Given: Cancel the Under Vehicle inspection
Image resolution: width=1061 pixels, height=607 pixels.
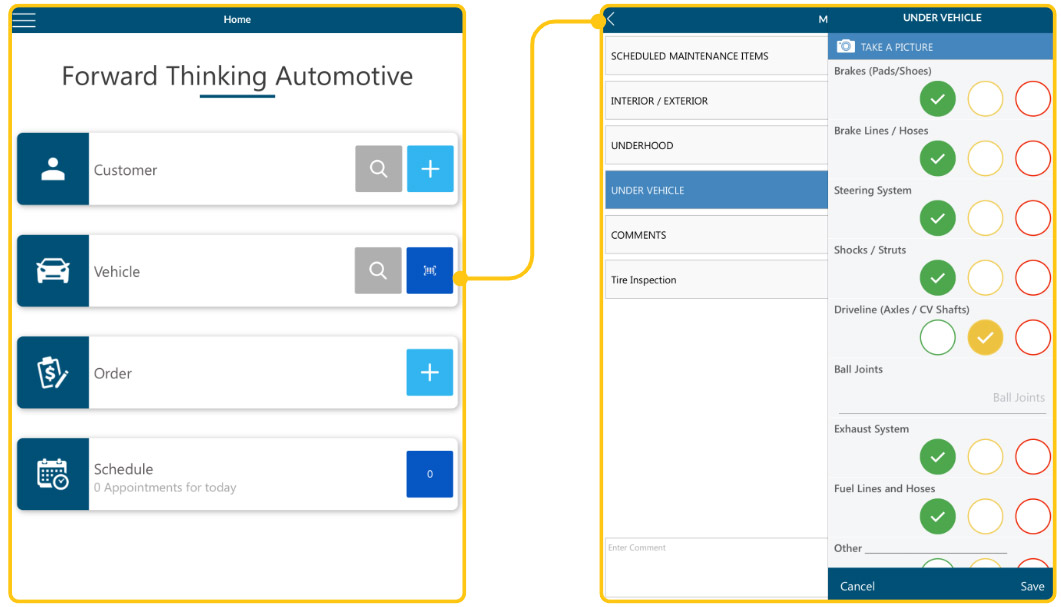Looking at the screenshot, I should pos(857,586).
